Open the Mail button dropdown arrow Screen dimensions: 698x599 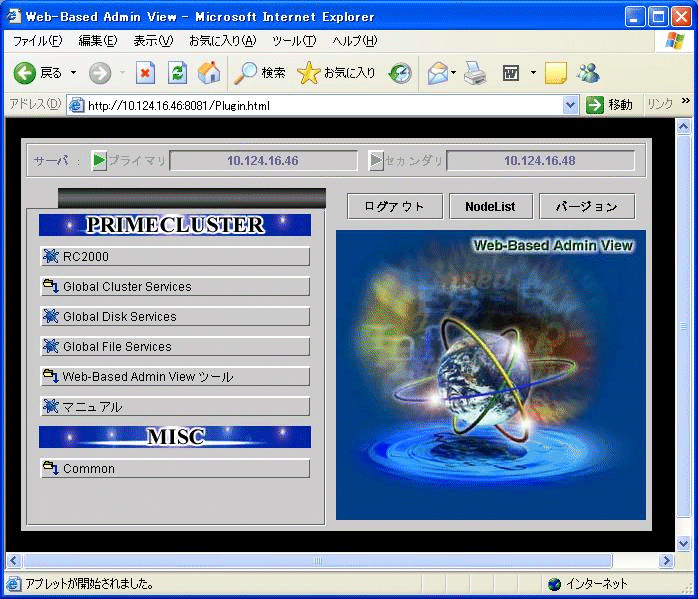(x=454, y=73)
